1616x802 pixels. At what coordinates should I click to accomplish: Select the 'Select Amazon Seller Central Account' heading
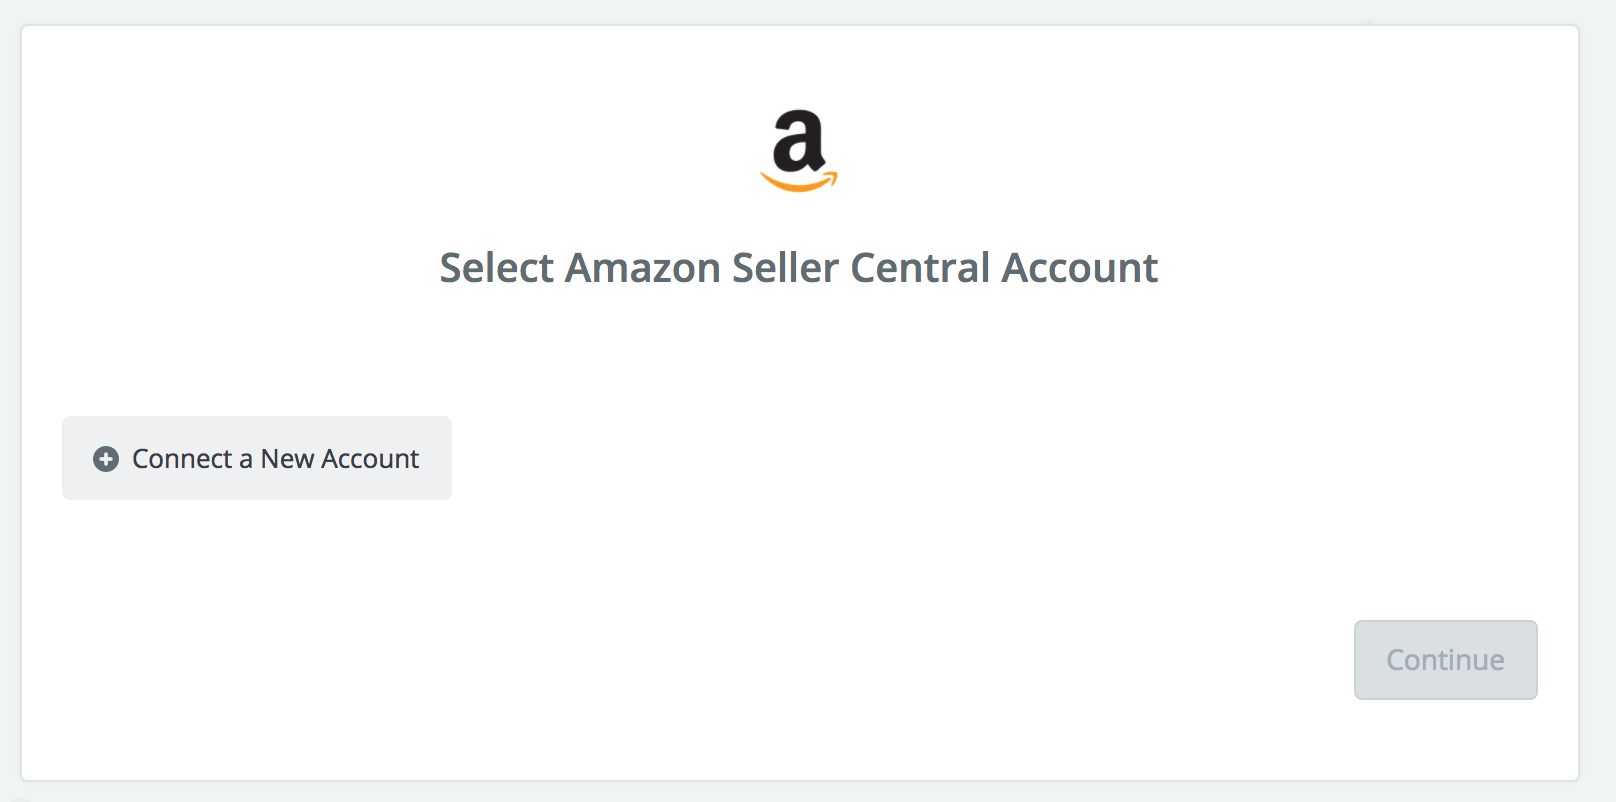click(799, 268)
